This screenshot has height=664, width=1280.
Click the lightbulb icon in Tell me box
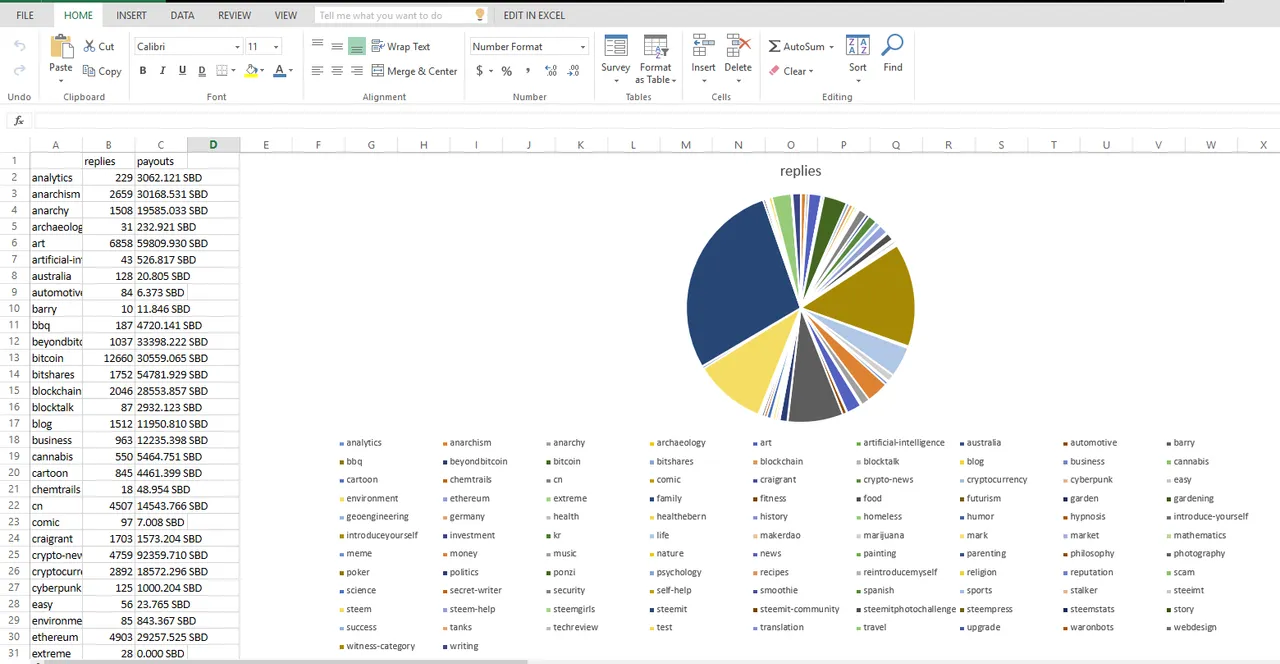(480, 15)
